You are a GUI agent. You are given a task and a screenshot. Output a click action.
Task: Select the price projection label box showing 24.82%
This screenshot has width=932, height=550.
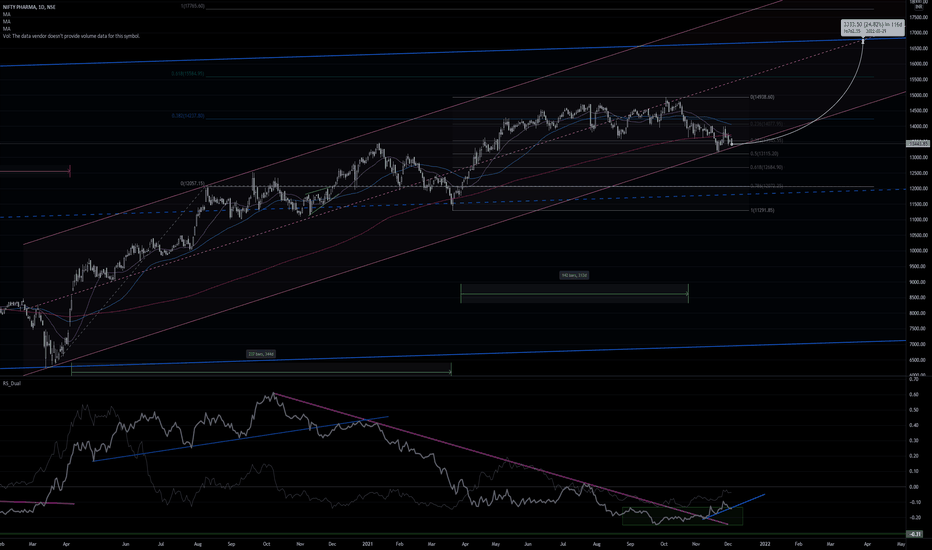873,27
